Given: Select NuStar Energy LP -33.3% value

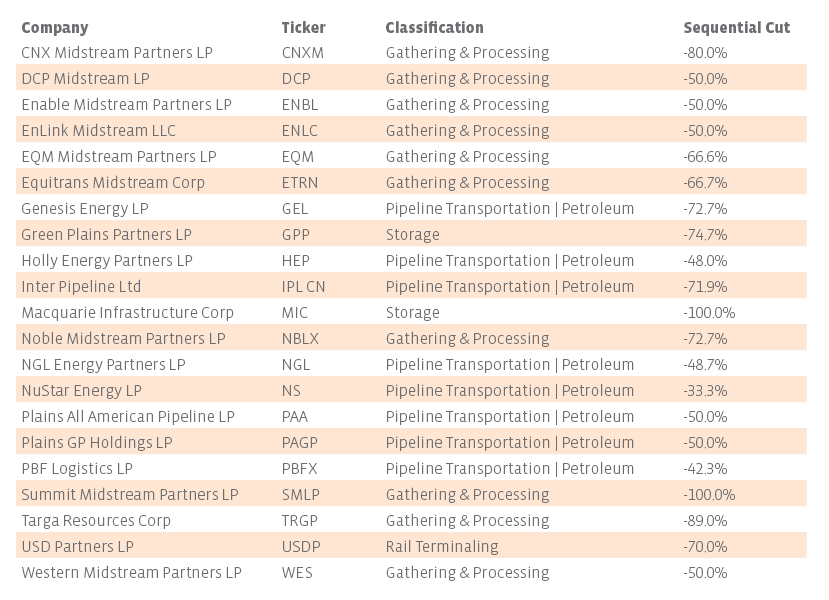Looking at the screenshot, I should pyautogui.click(x=705, y=391).
